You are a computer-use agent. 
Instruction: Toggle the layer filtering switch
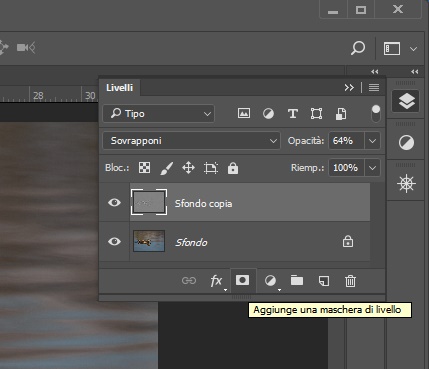coord(376,114)
